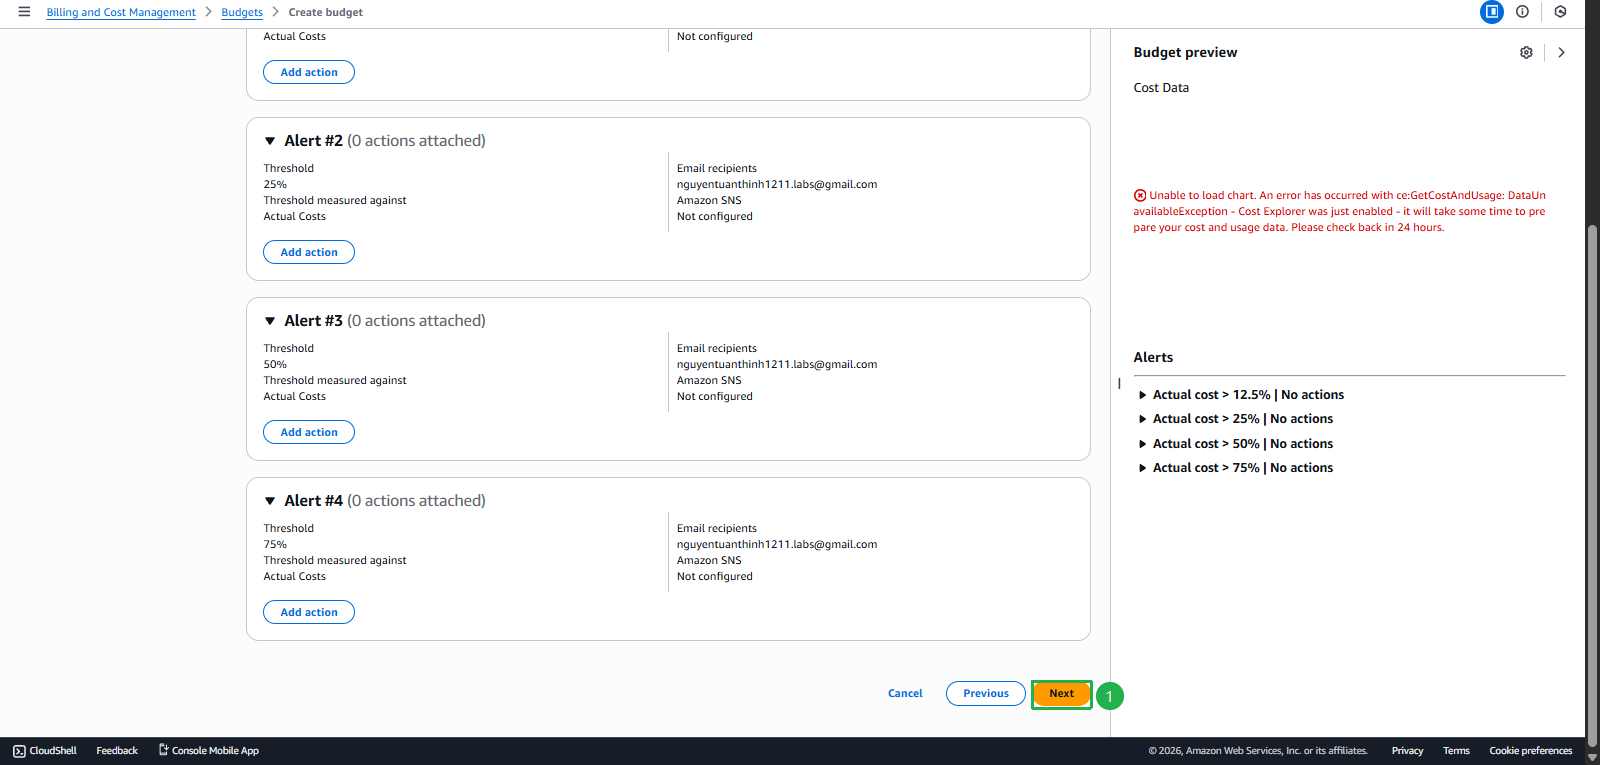Screen dimensions: 1600x765
Task: Collapse the Budget preview panel chevron
Action: (x=1561, y=52)
